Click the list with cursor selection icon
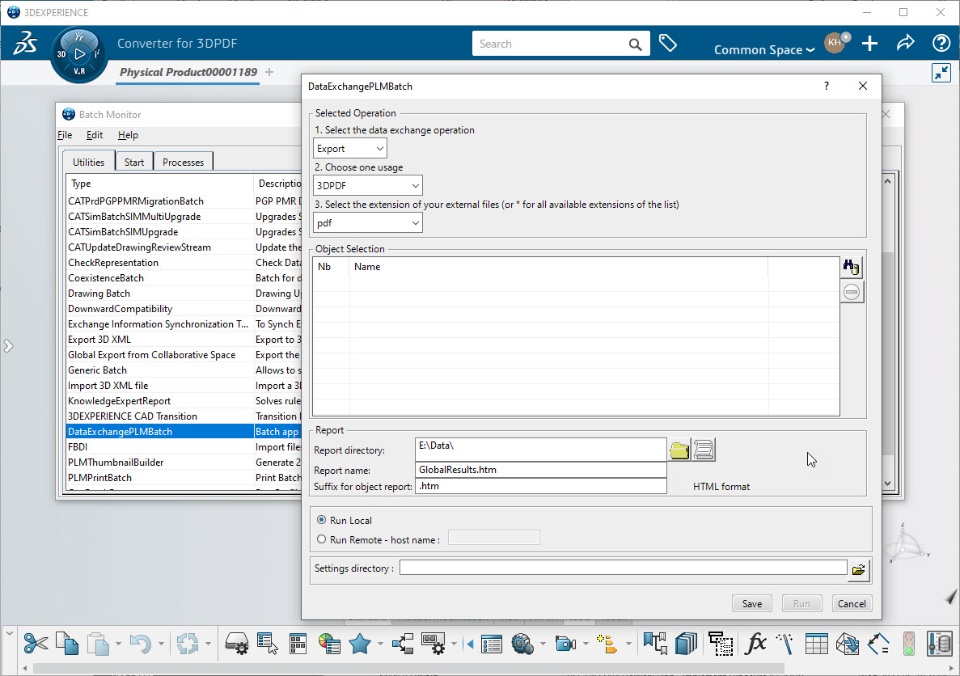This screenshot has width=960, height=676. point(267,644)
